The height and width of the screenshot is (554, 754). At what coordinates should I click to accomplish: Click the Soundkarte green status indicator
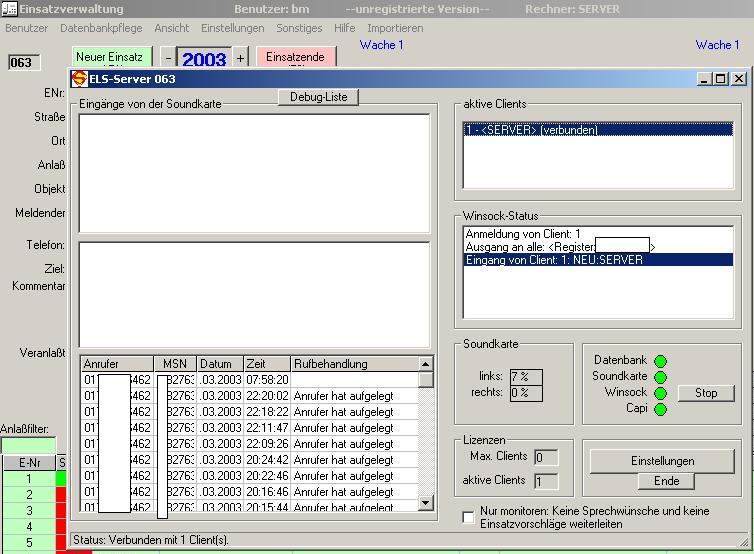pyautogui.click(x=660, y=377)
